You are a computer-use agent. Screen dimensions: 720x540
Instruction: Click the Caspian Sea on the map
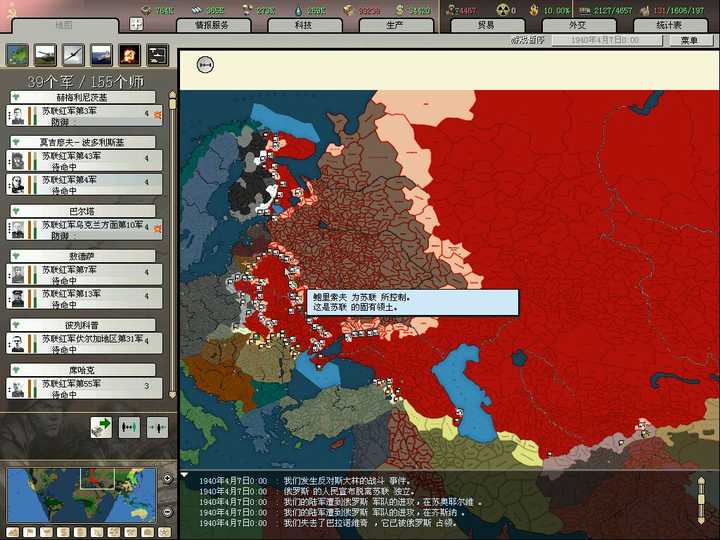coord(466,395)
